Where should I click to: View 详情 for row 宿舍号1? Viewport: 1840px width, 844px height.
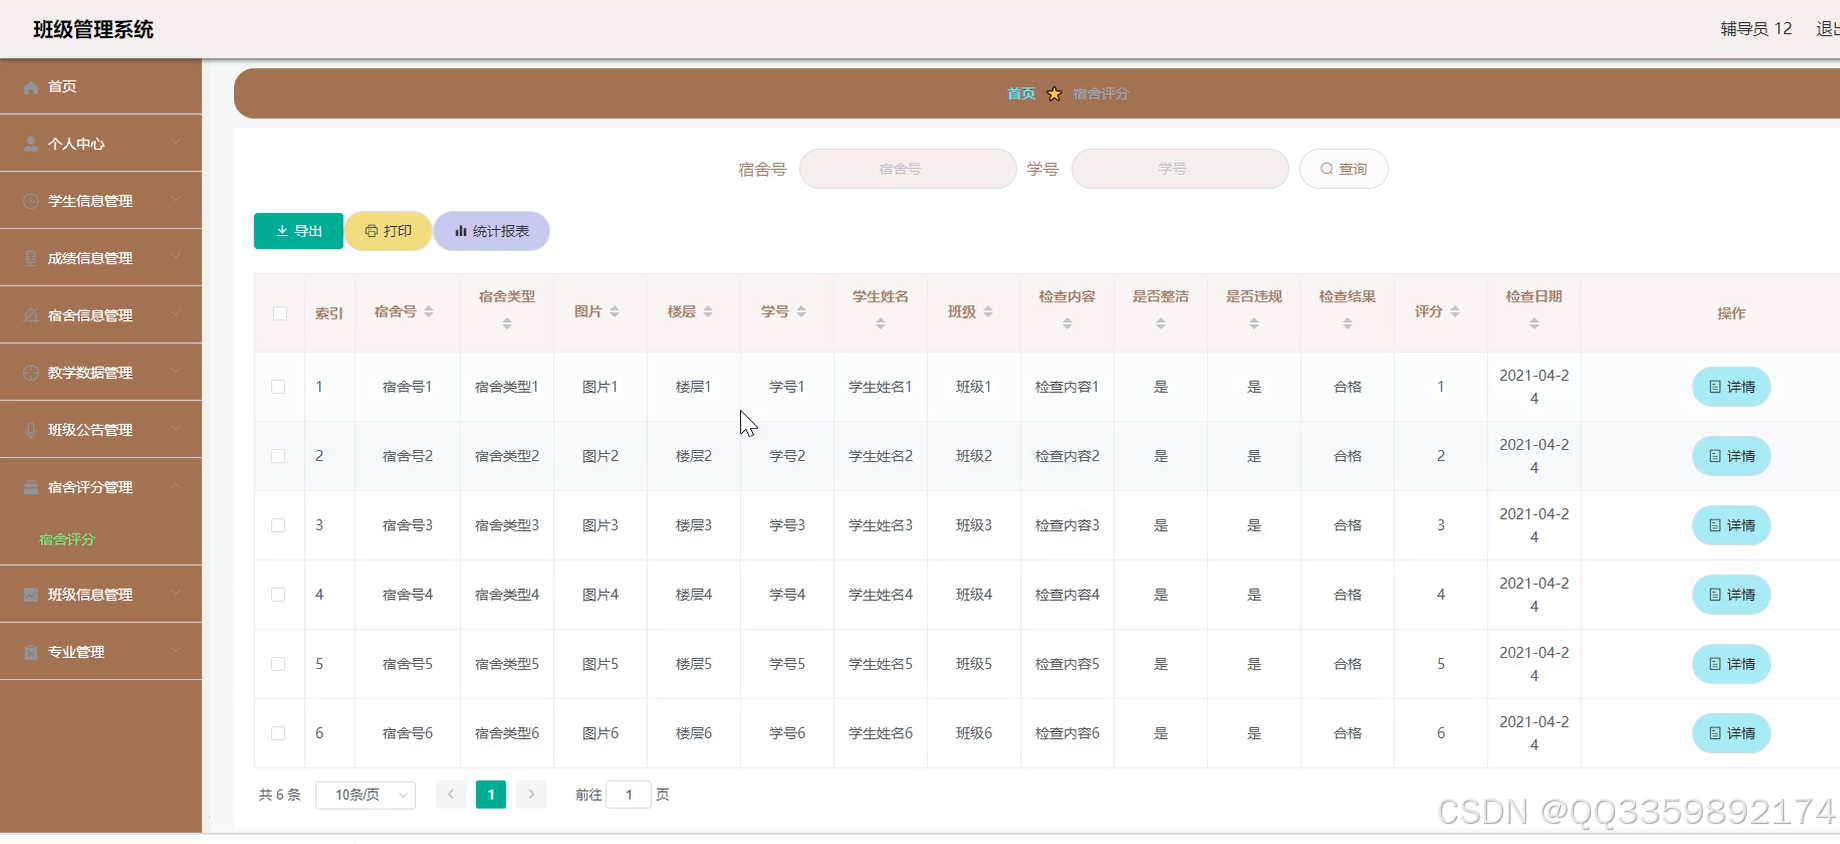tap(1732, 387)
